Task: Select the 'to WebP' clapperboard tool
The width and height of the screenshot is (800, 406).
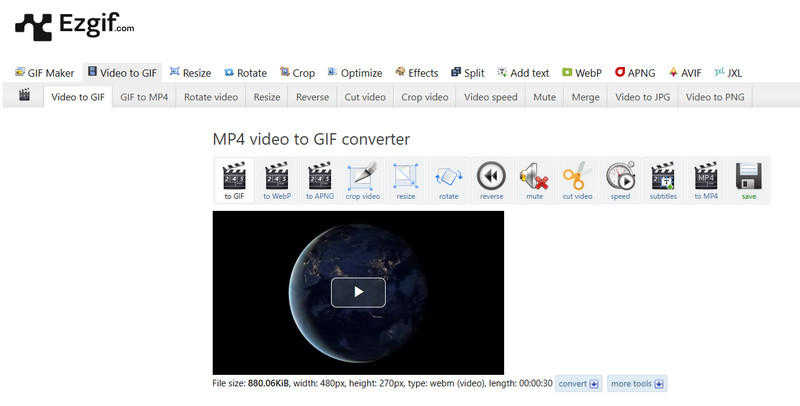Action: click(277, 181)
